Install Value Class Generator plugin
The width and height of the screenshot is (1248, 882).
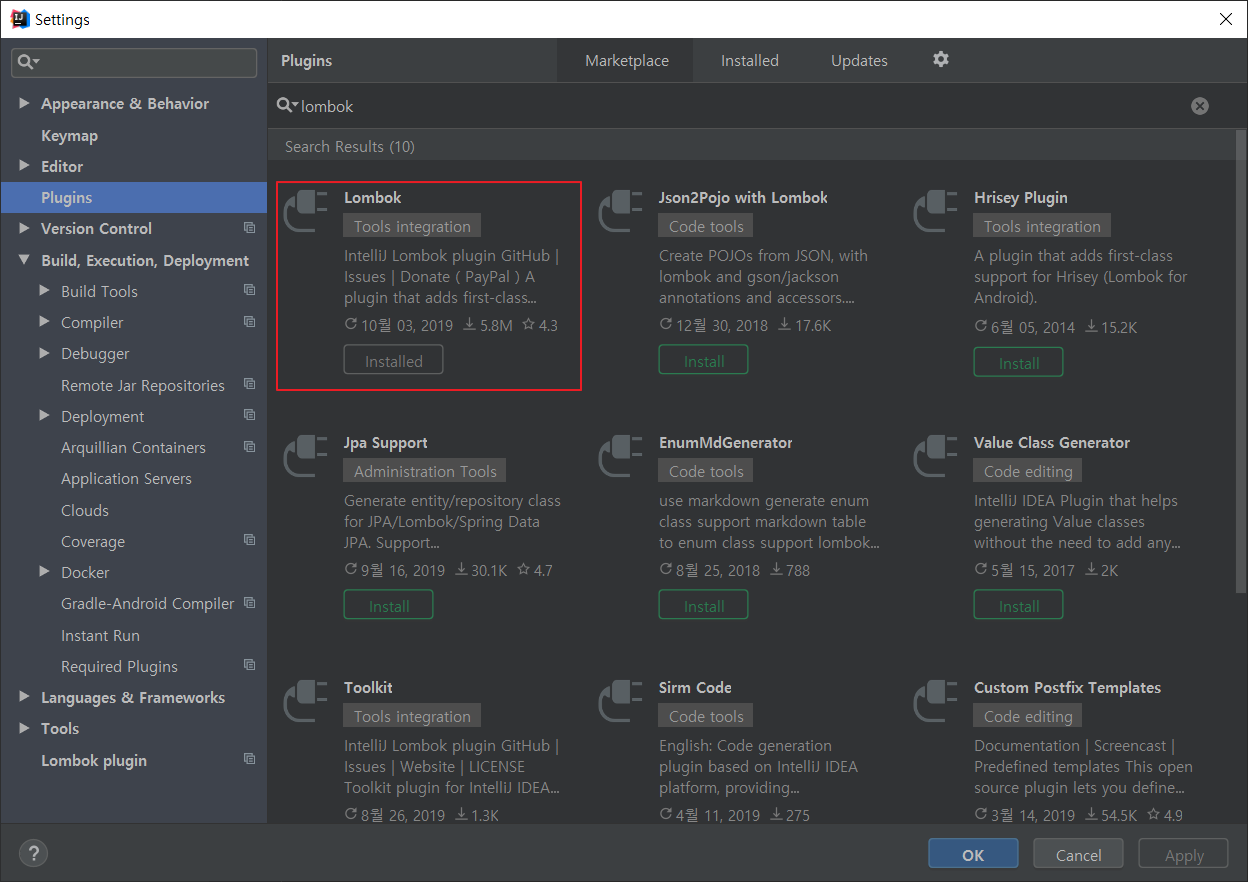(x=1018, y=606)
